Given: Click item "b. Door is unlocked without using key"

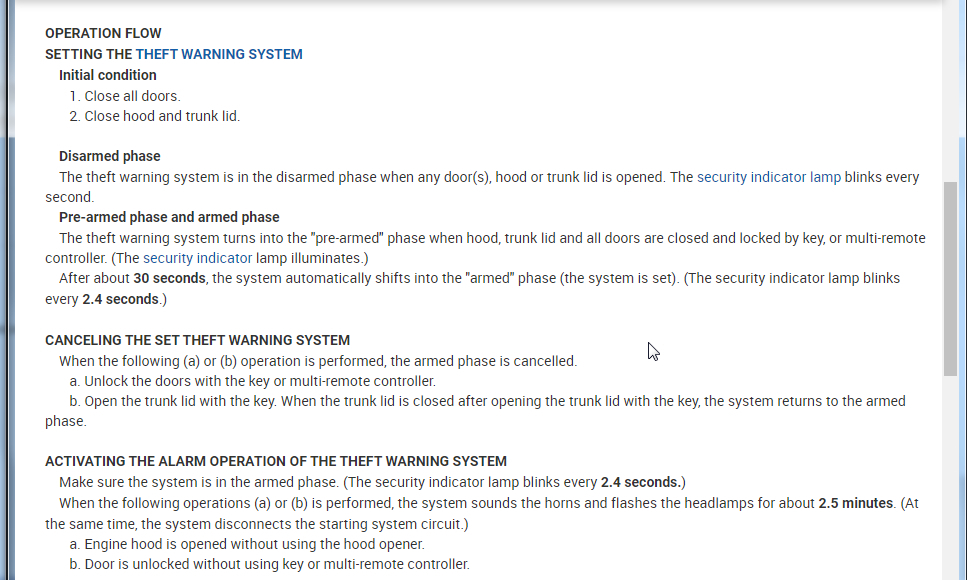Looking at the screenshot, I should pos(269,564).
